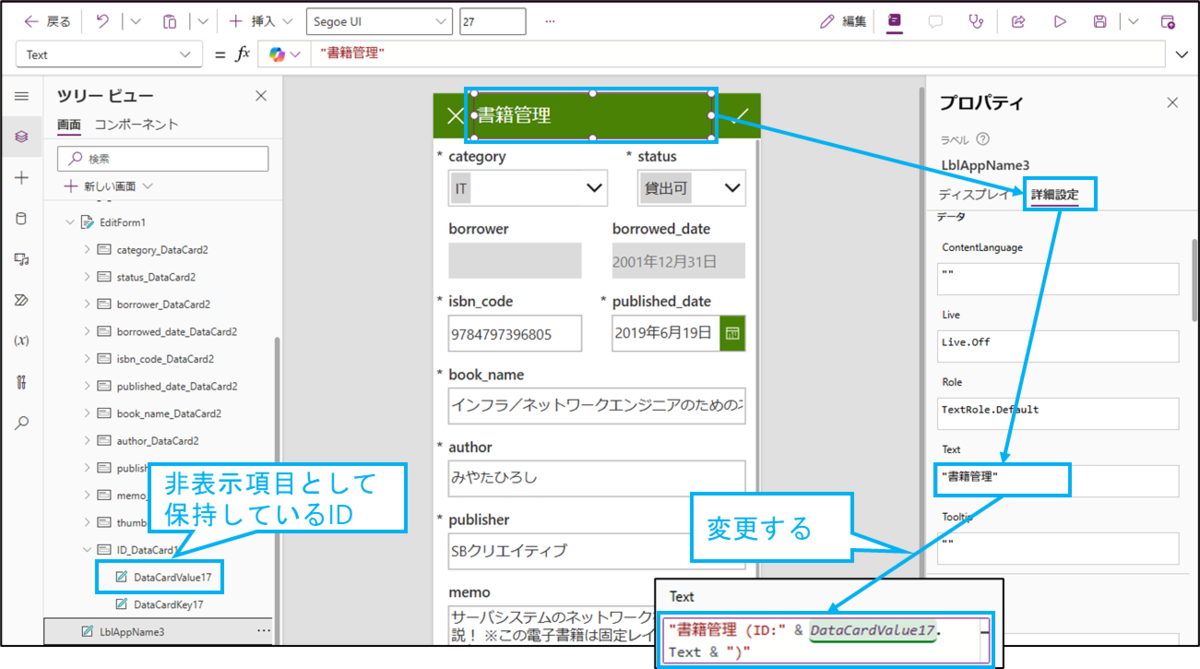This screenshot has width=1200, height=669.
Task: Open the Advanced tools icon
Action: 21,382
